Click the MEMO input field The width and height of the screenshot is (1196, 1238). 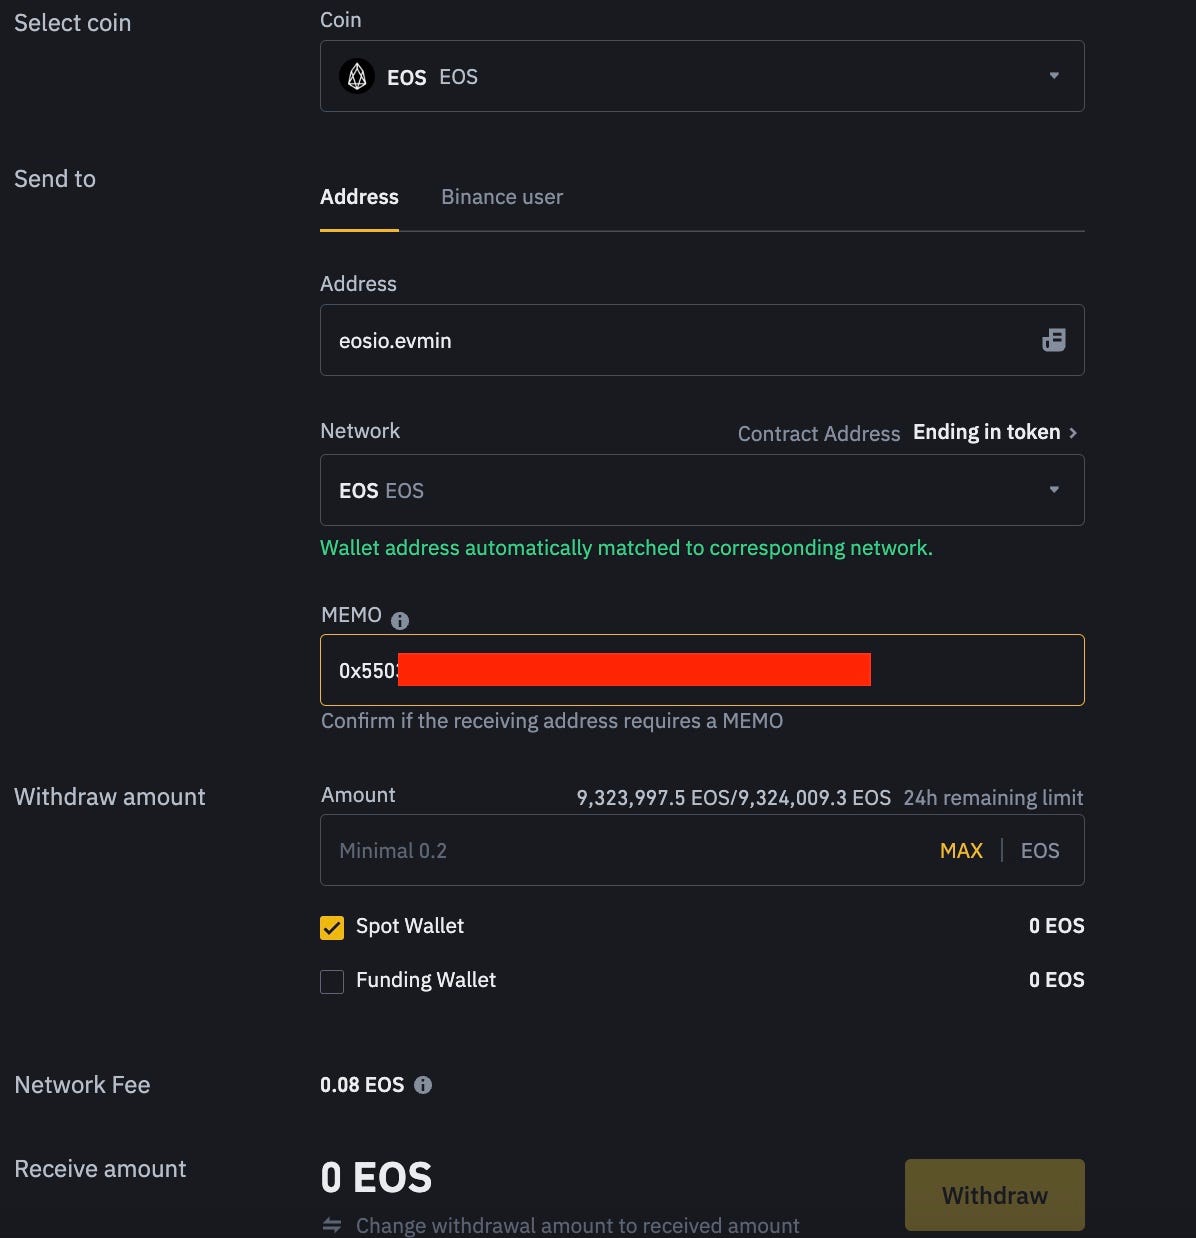(x=700, y=670)
